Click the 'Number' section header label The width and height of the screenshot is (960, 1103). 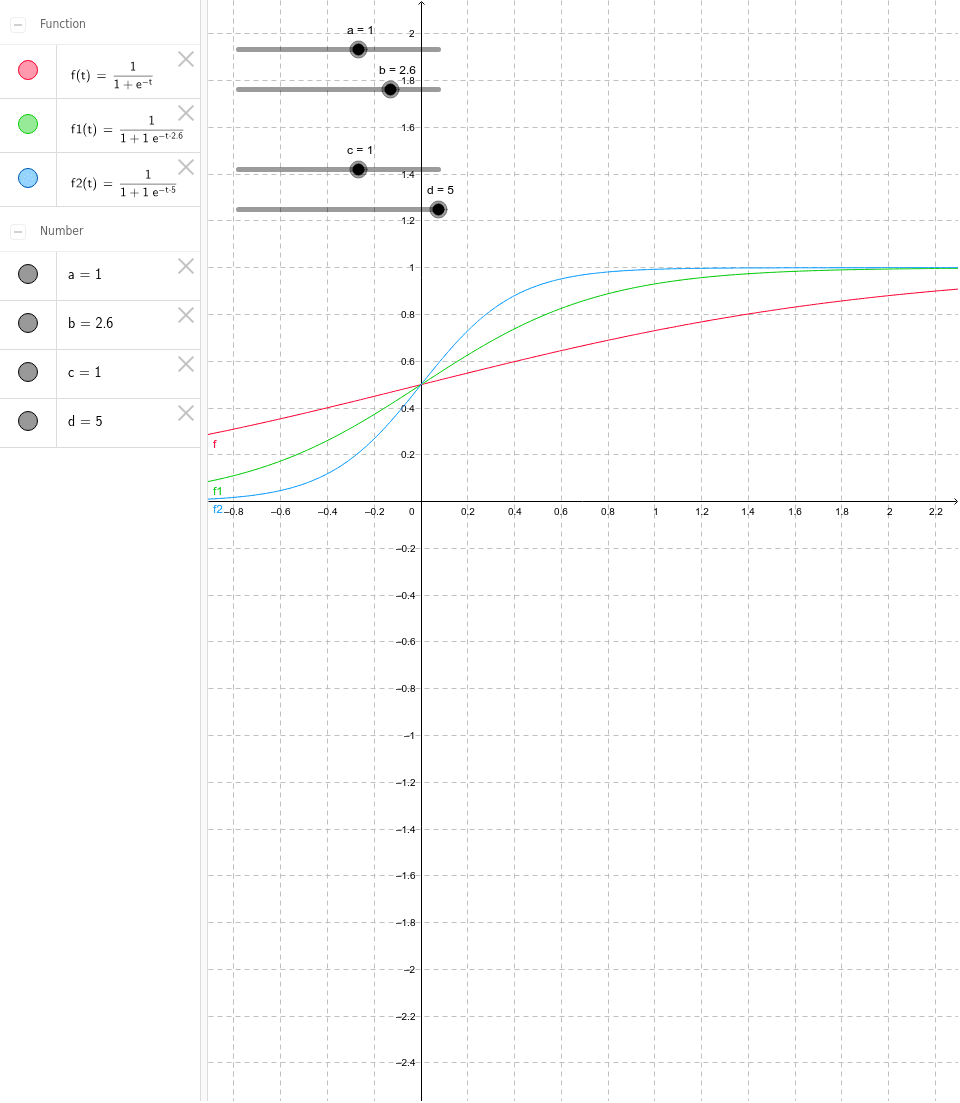(61, 231)
